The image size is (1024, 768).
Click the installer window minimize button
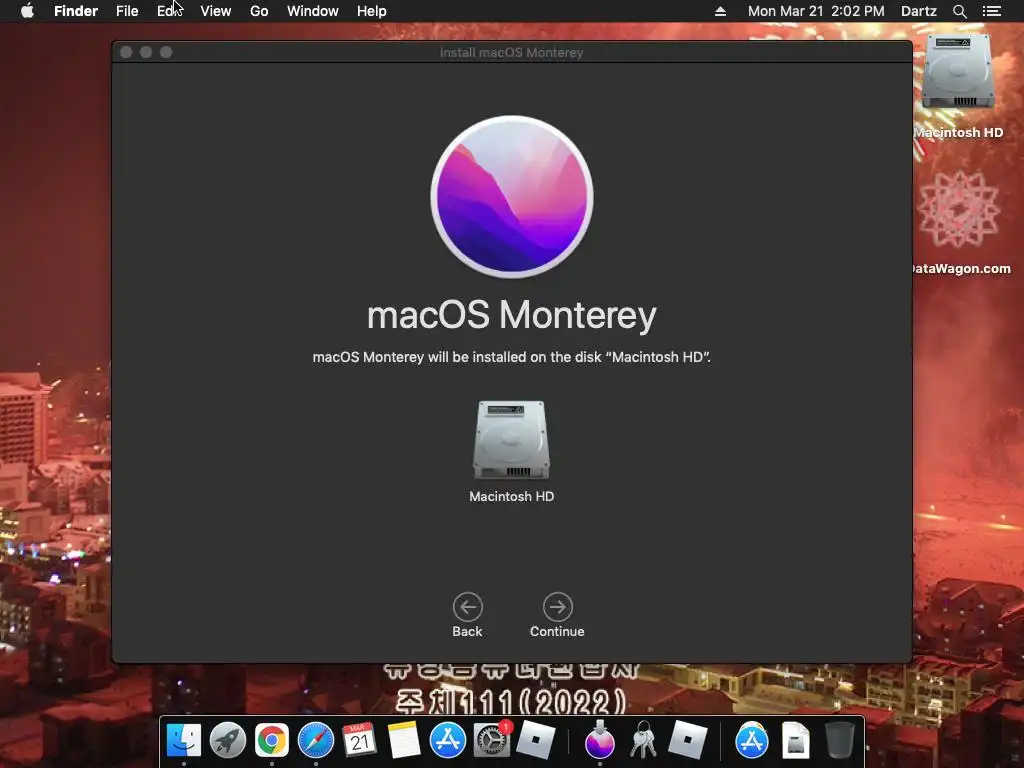(x=146, y=52)
